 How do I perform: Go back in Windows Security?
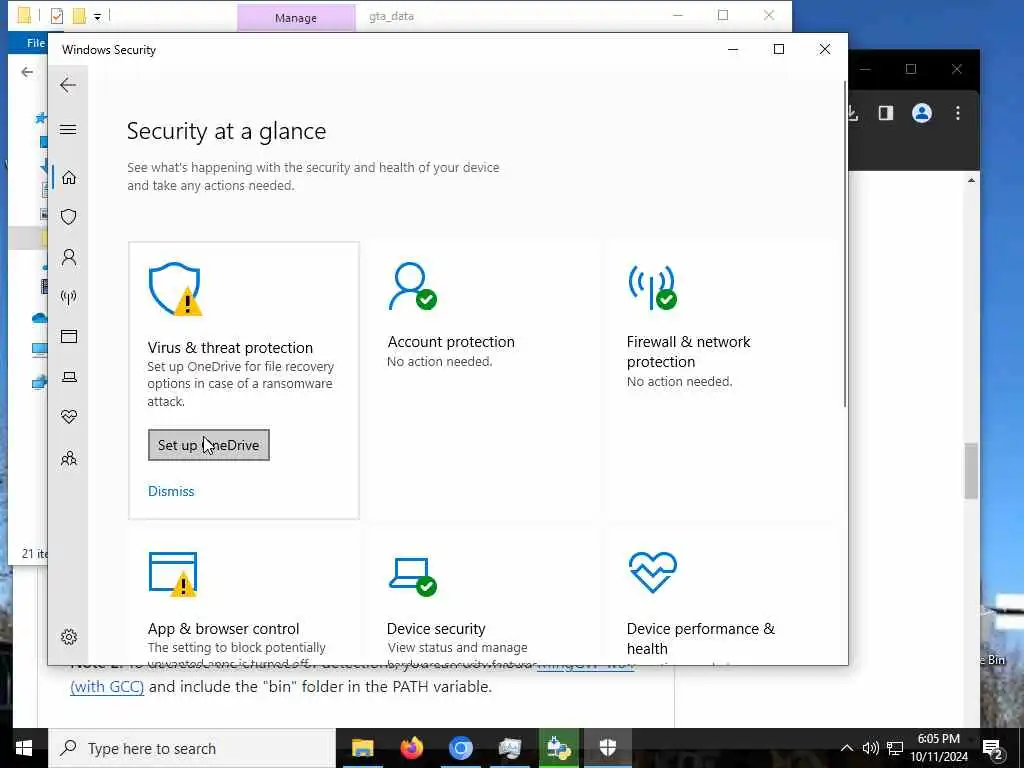68,85
